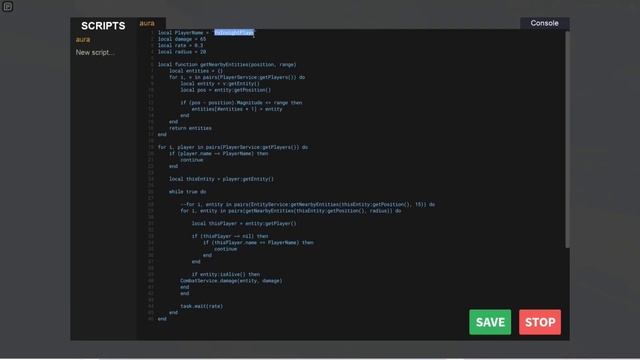640x360 pixels.
Task: Click the 'local damage = 65' line
Action: click(182, 39)
